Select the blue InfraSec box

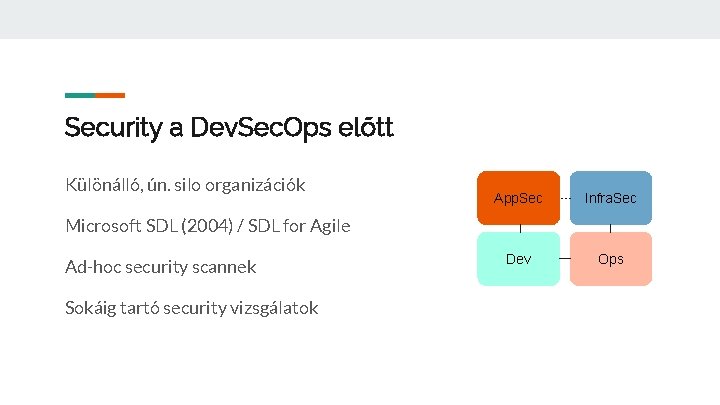pyautogui.click(x=610, y=198)
